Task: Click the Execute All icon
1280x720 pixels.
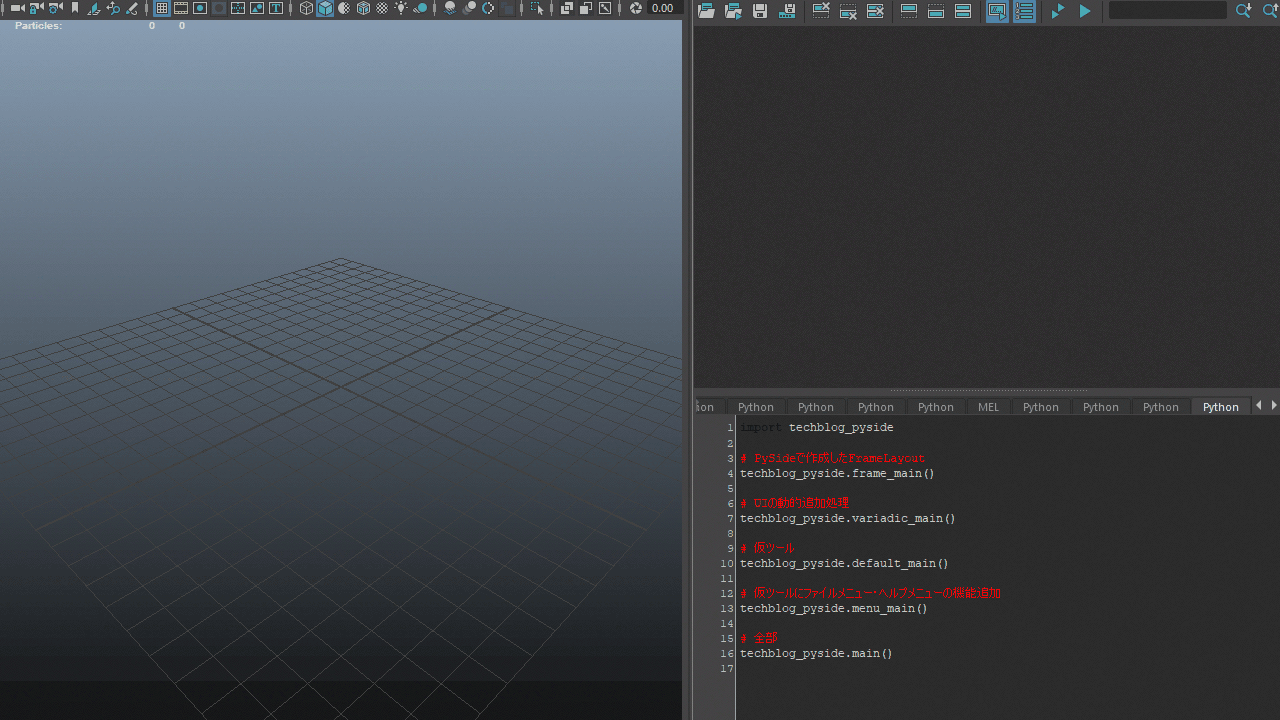Action: 1058,11
